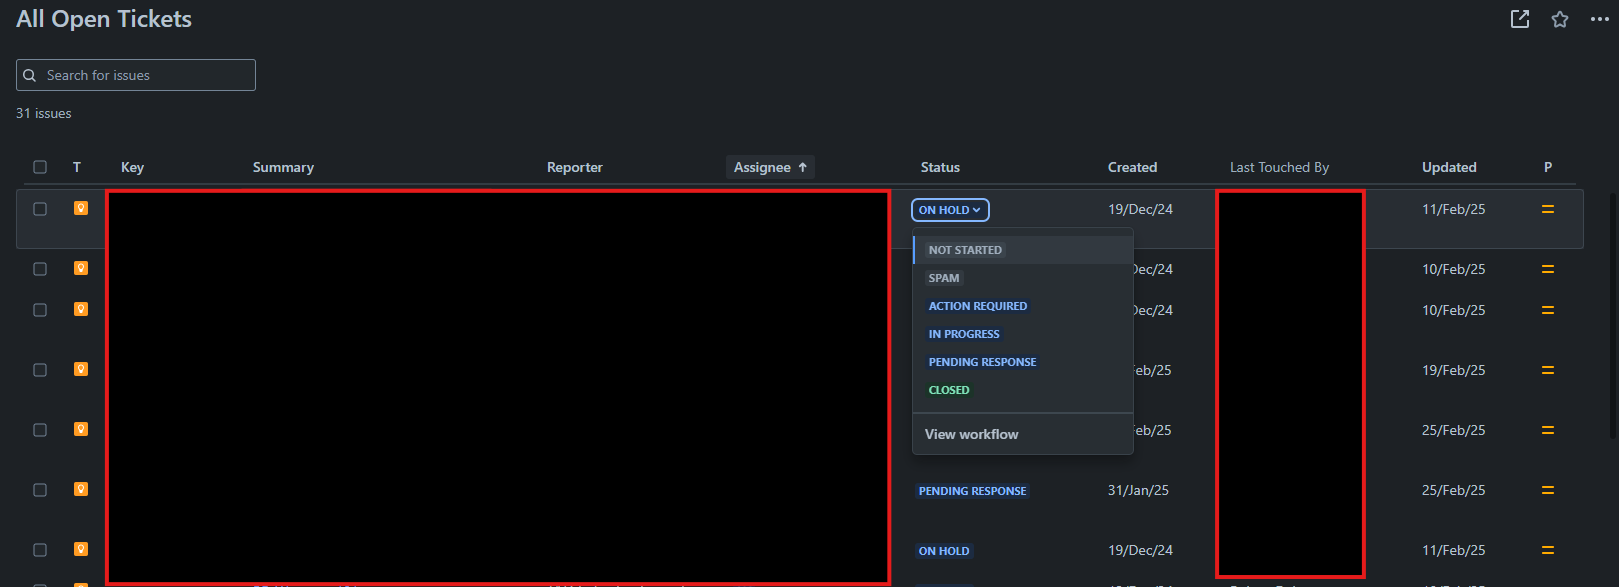Tick the checkbox in the PENDING RESPONSE row
The width and height of the screenshot is (1619, 587).
tap(40, 490)
